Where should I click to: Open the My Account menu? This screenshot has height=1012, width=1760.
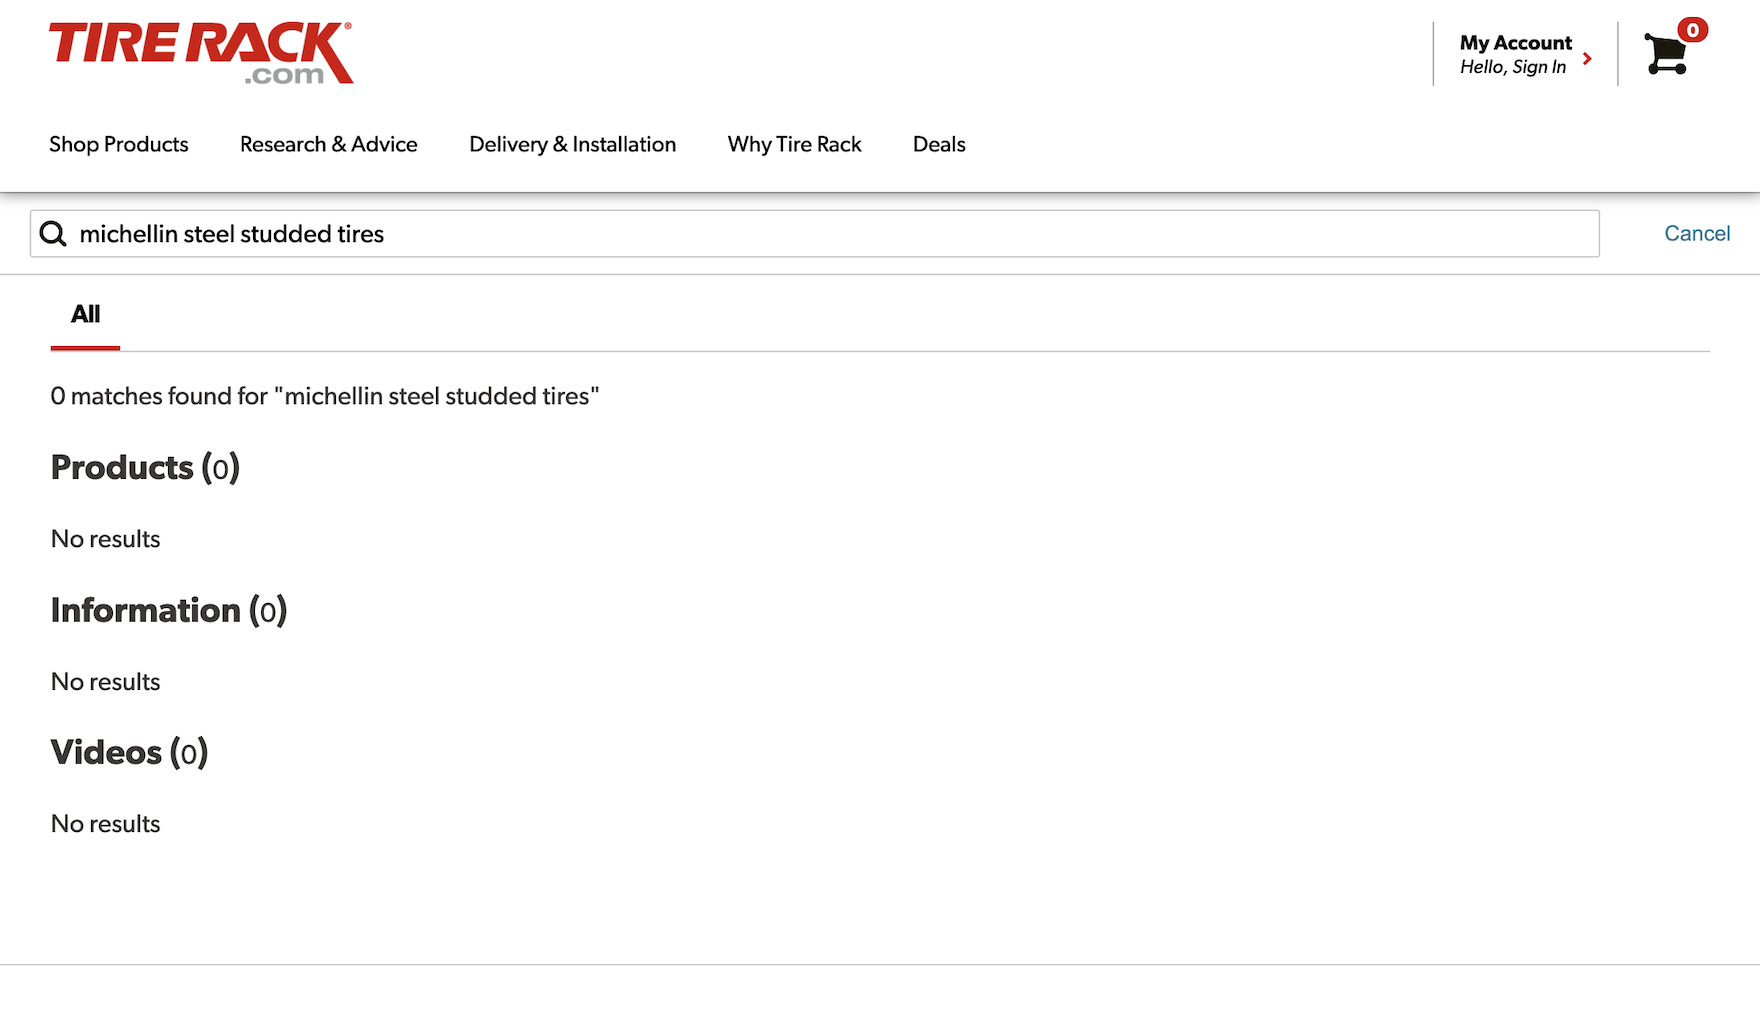(1515, 43)
